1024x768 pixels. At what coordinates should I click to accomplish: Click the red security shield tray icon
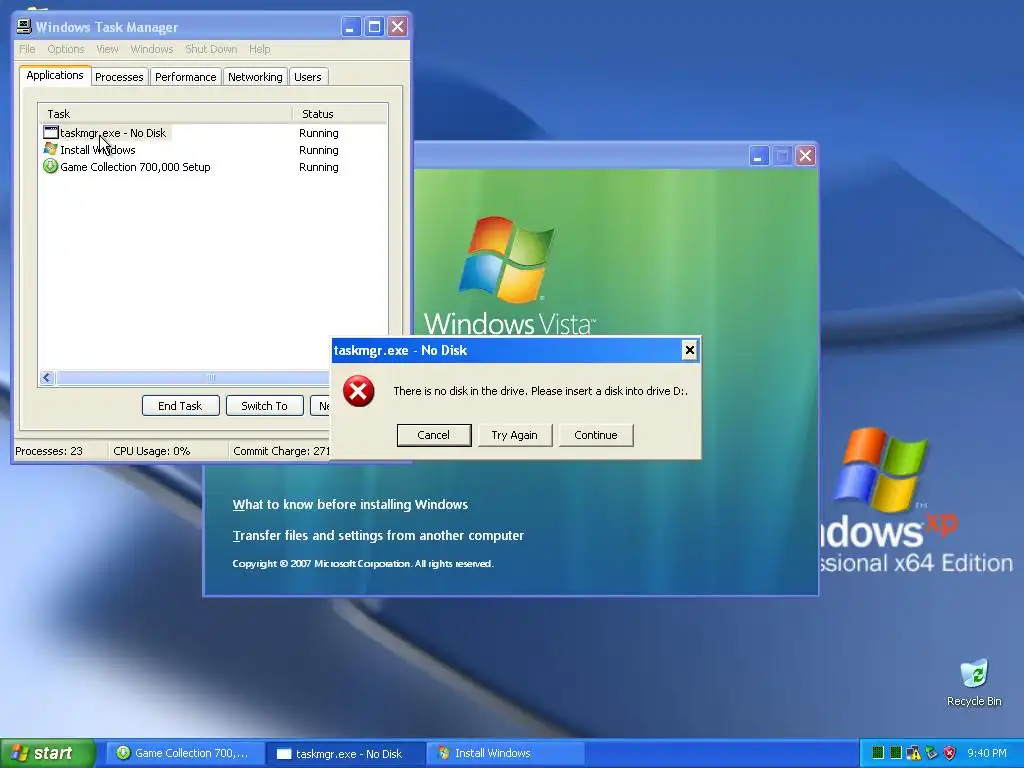(x=950, y=753)
